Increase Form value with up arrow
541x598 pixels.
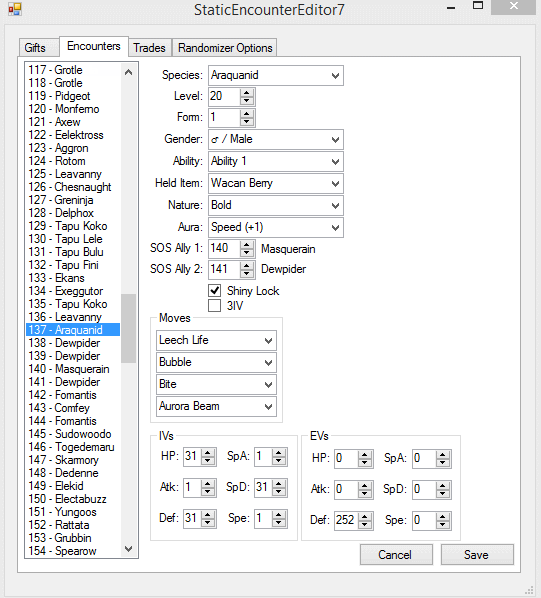pyautogui.click(x=247, y=114)
